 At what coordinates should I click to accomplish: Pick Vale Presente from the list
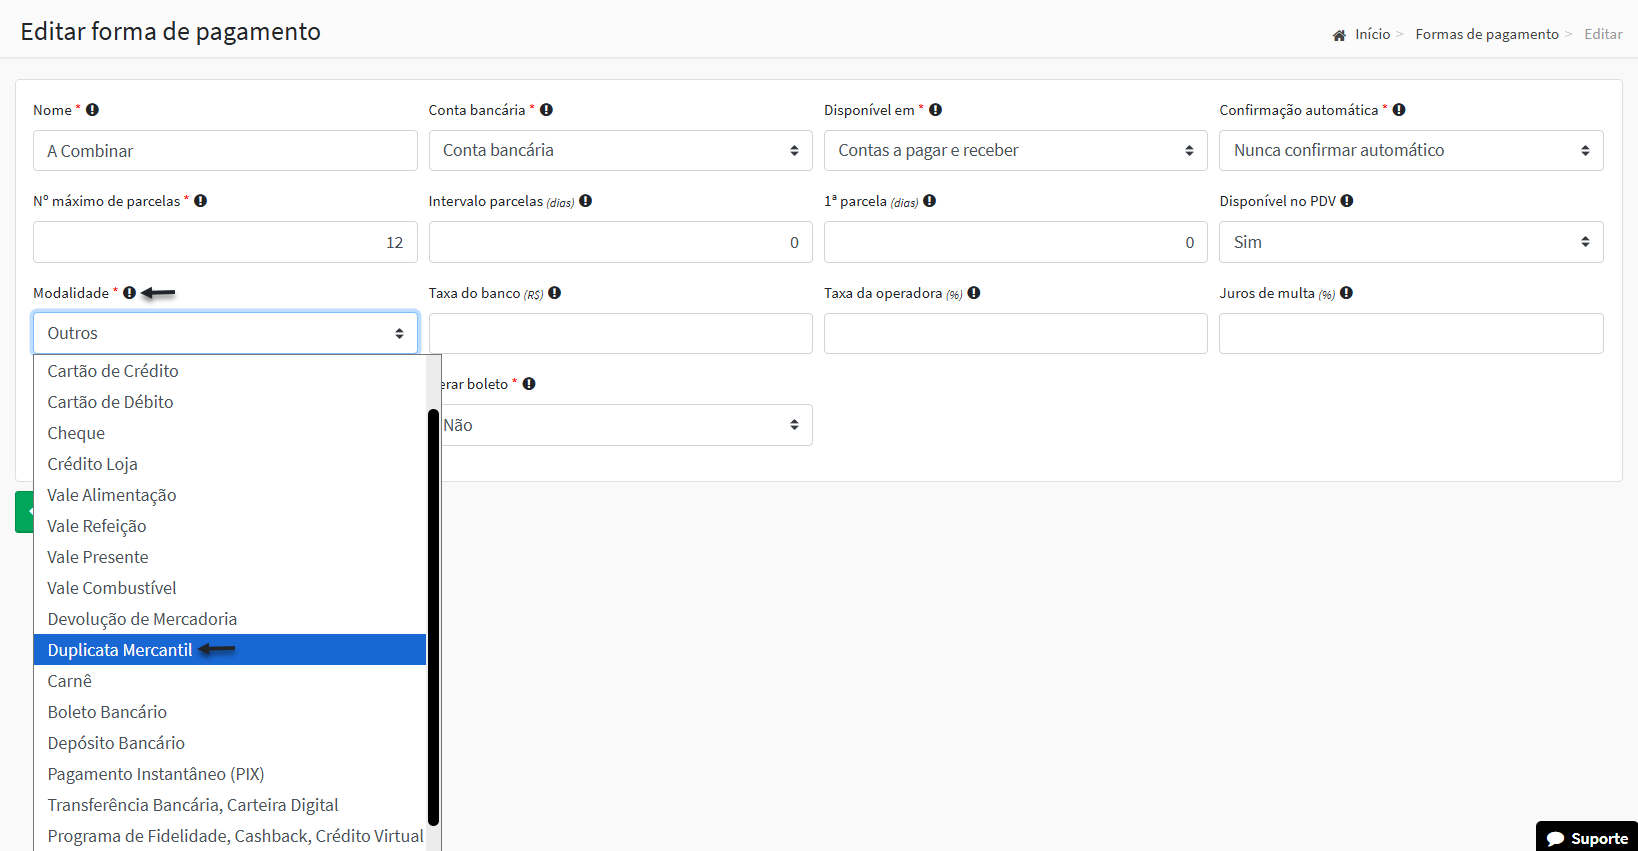pyautogui.click(x=230, y=557)
